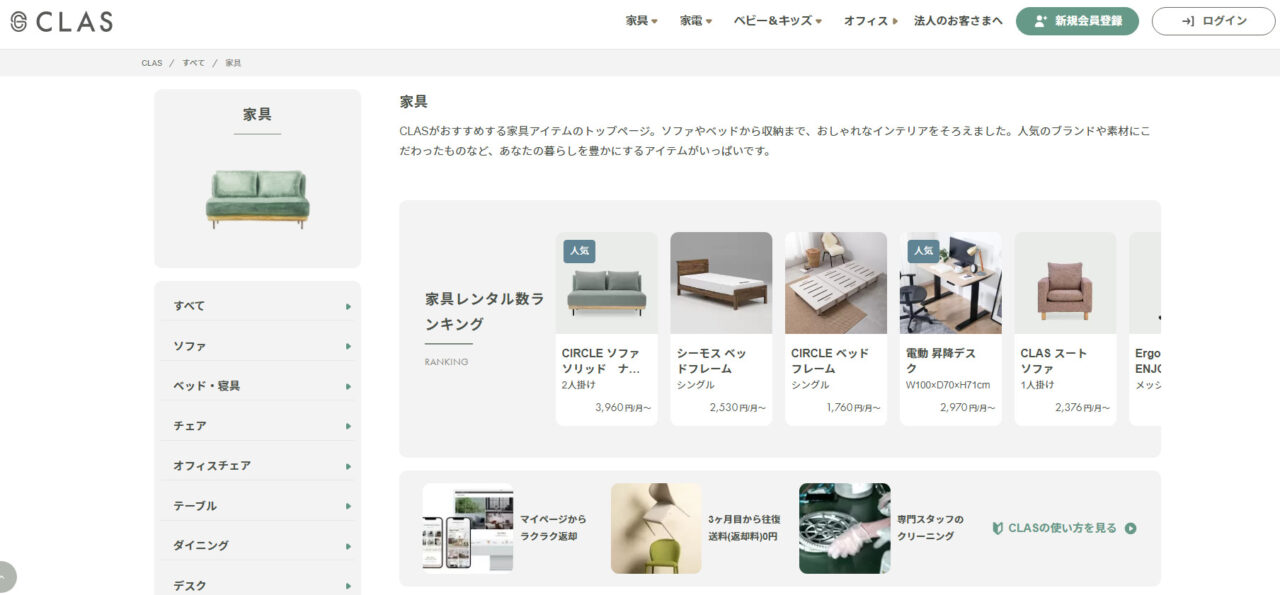Go to 法人のお客さまへ page
This screenshot has height=595, width=1280.
click(957, 21)
